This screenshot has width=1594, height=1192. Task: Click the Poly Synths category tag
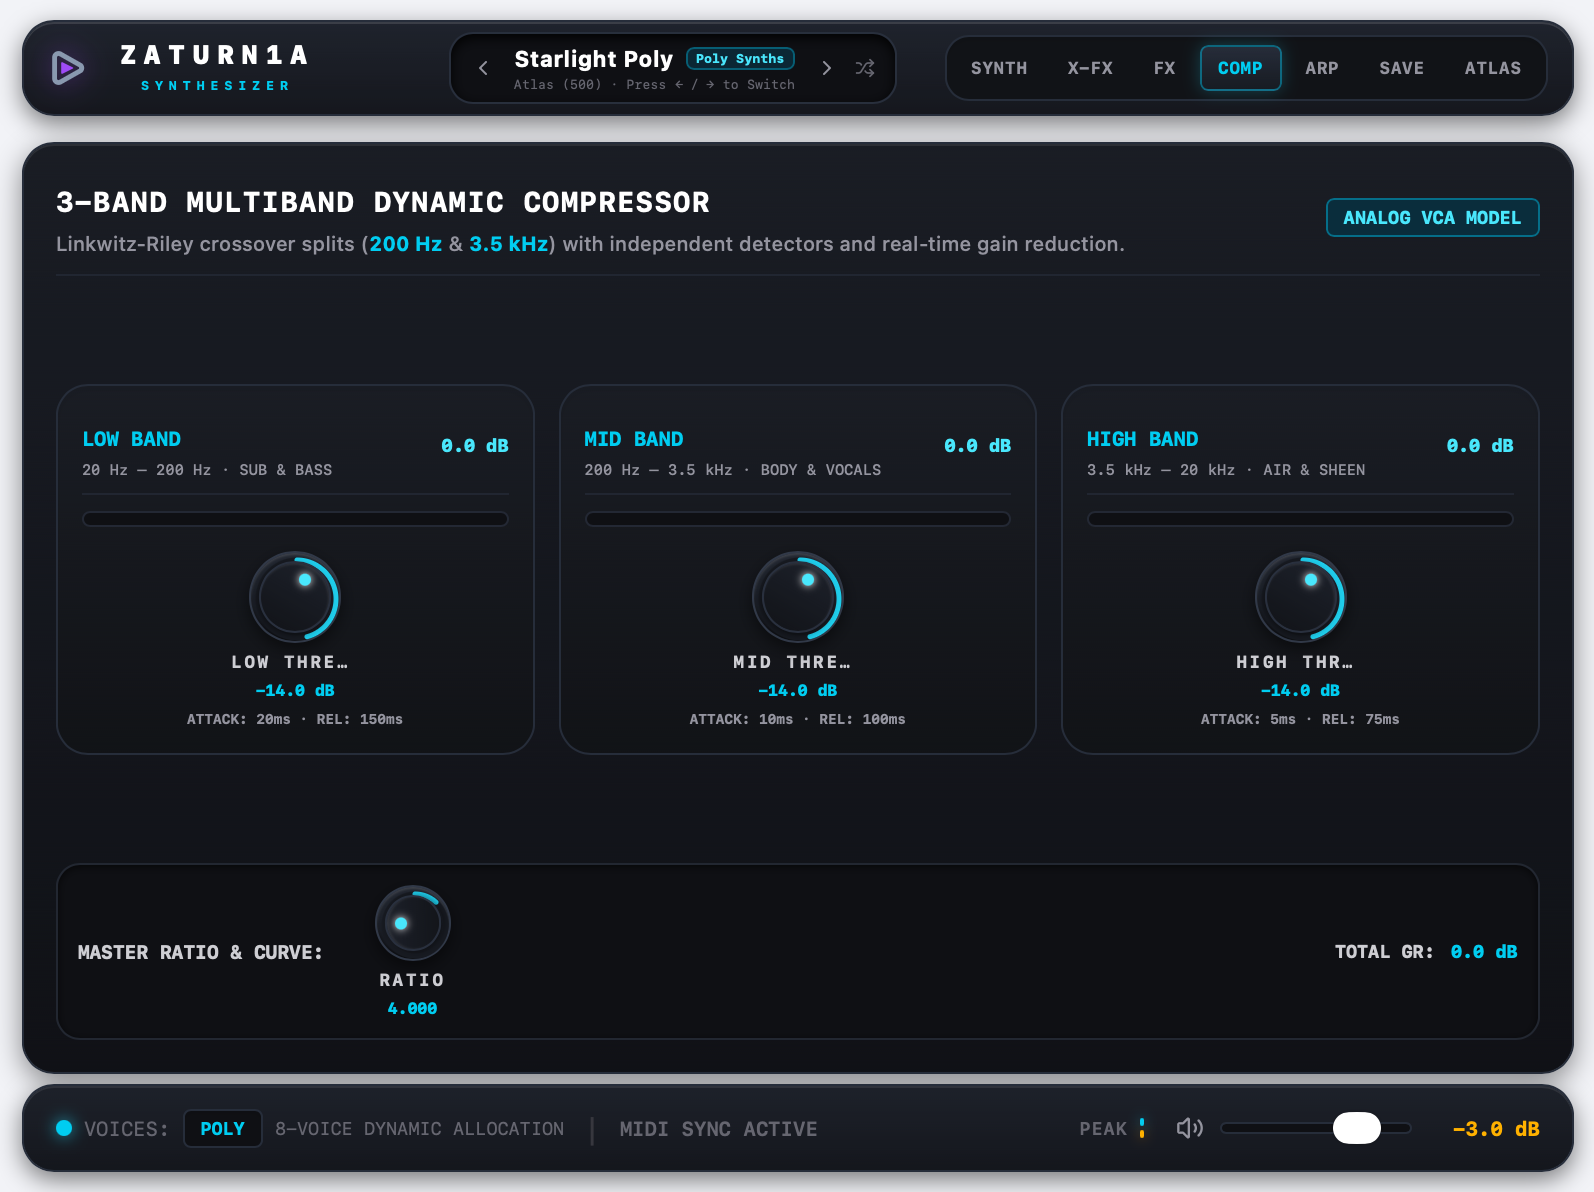coord(740,59)
